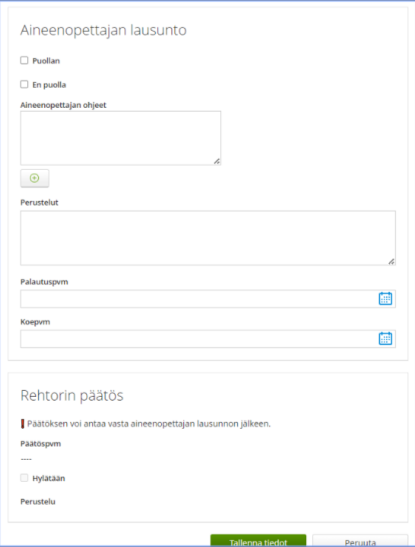Click the Peruuta button
415x547 pixels.
[x=360, y=540]
